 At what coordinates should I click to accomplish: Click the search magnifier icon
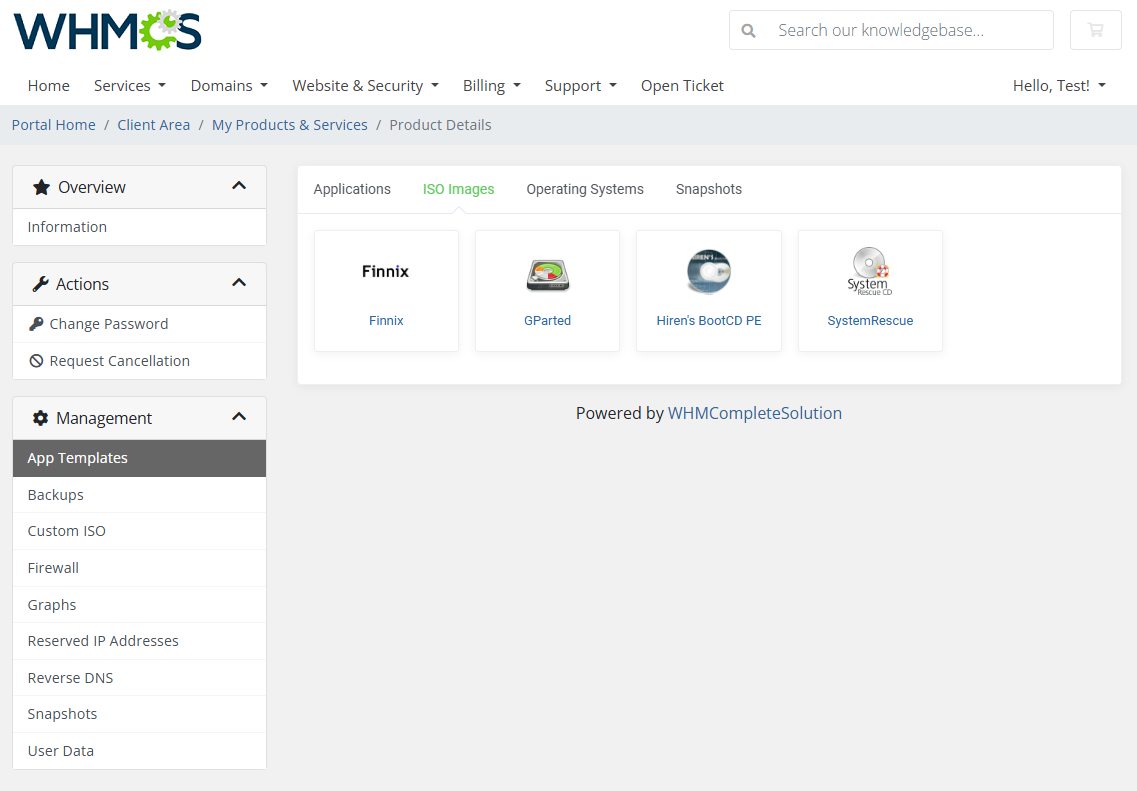point(748,30)
